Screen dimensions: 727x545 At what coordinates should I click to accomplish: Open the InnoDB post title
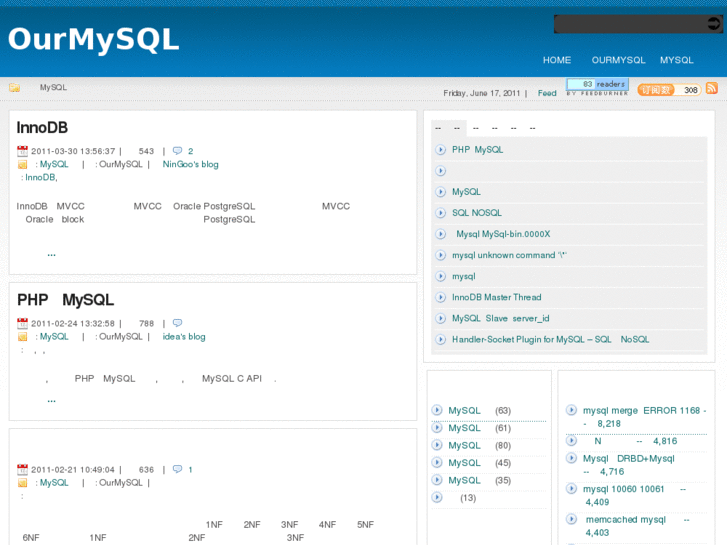(42, 128)
